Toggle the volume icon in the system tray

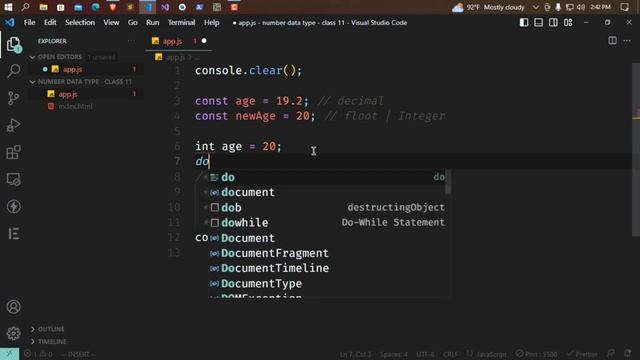tap(581, 7)
